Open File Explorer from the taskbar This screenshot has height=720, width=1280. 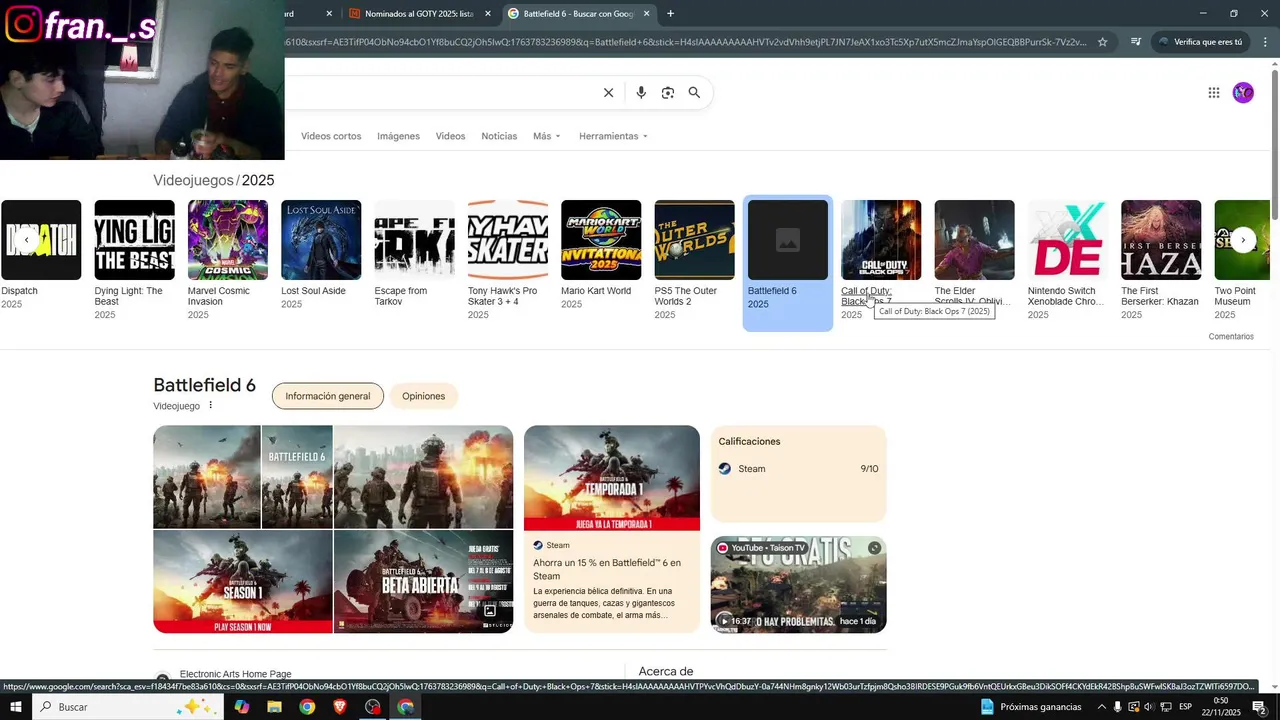[x=274, y=707]
